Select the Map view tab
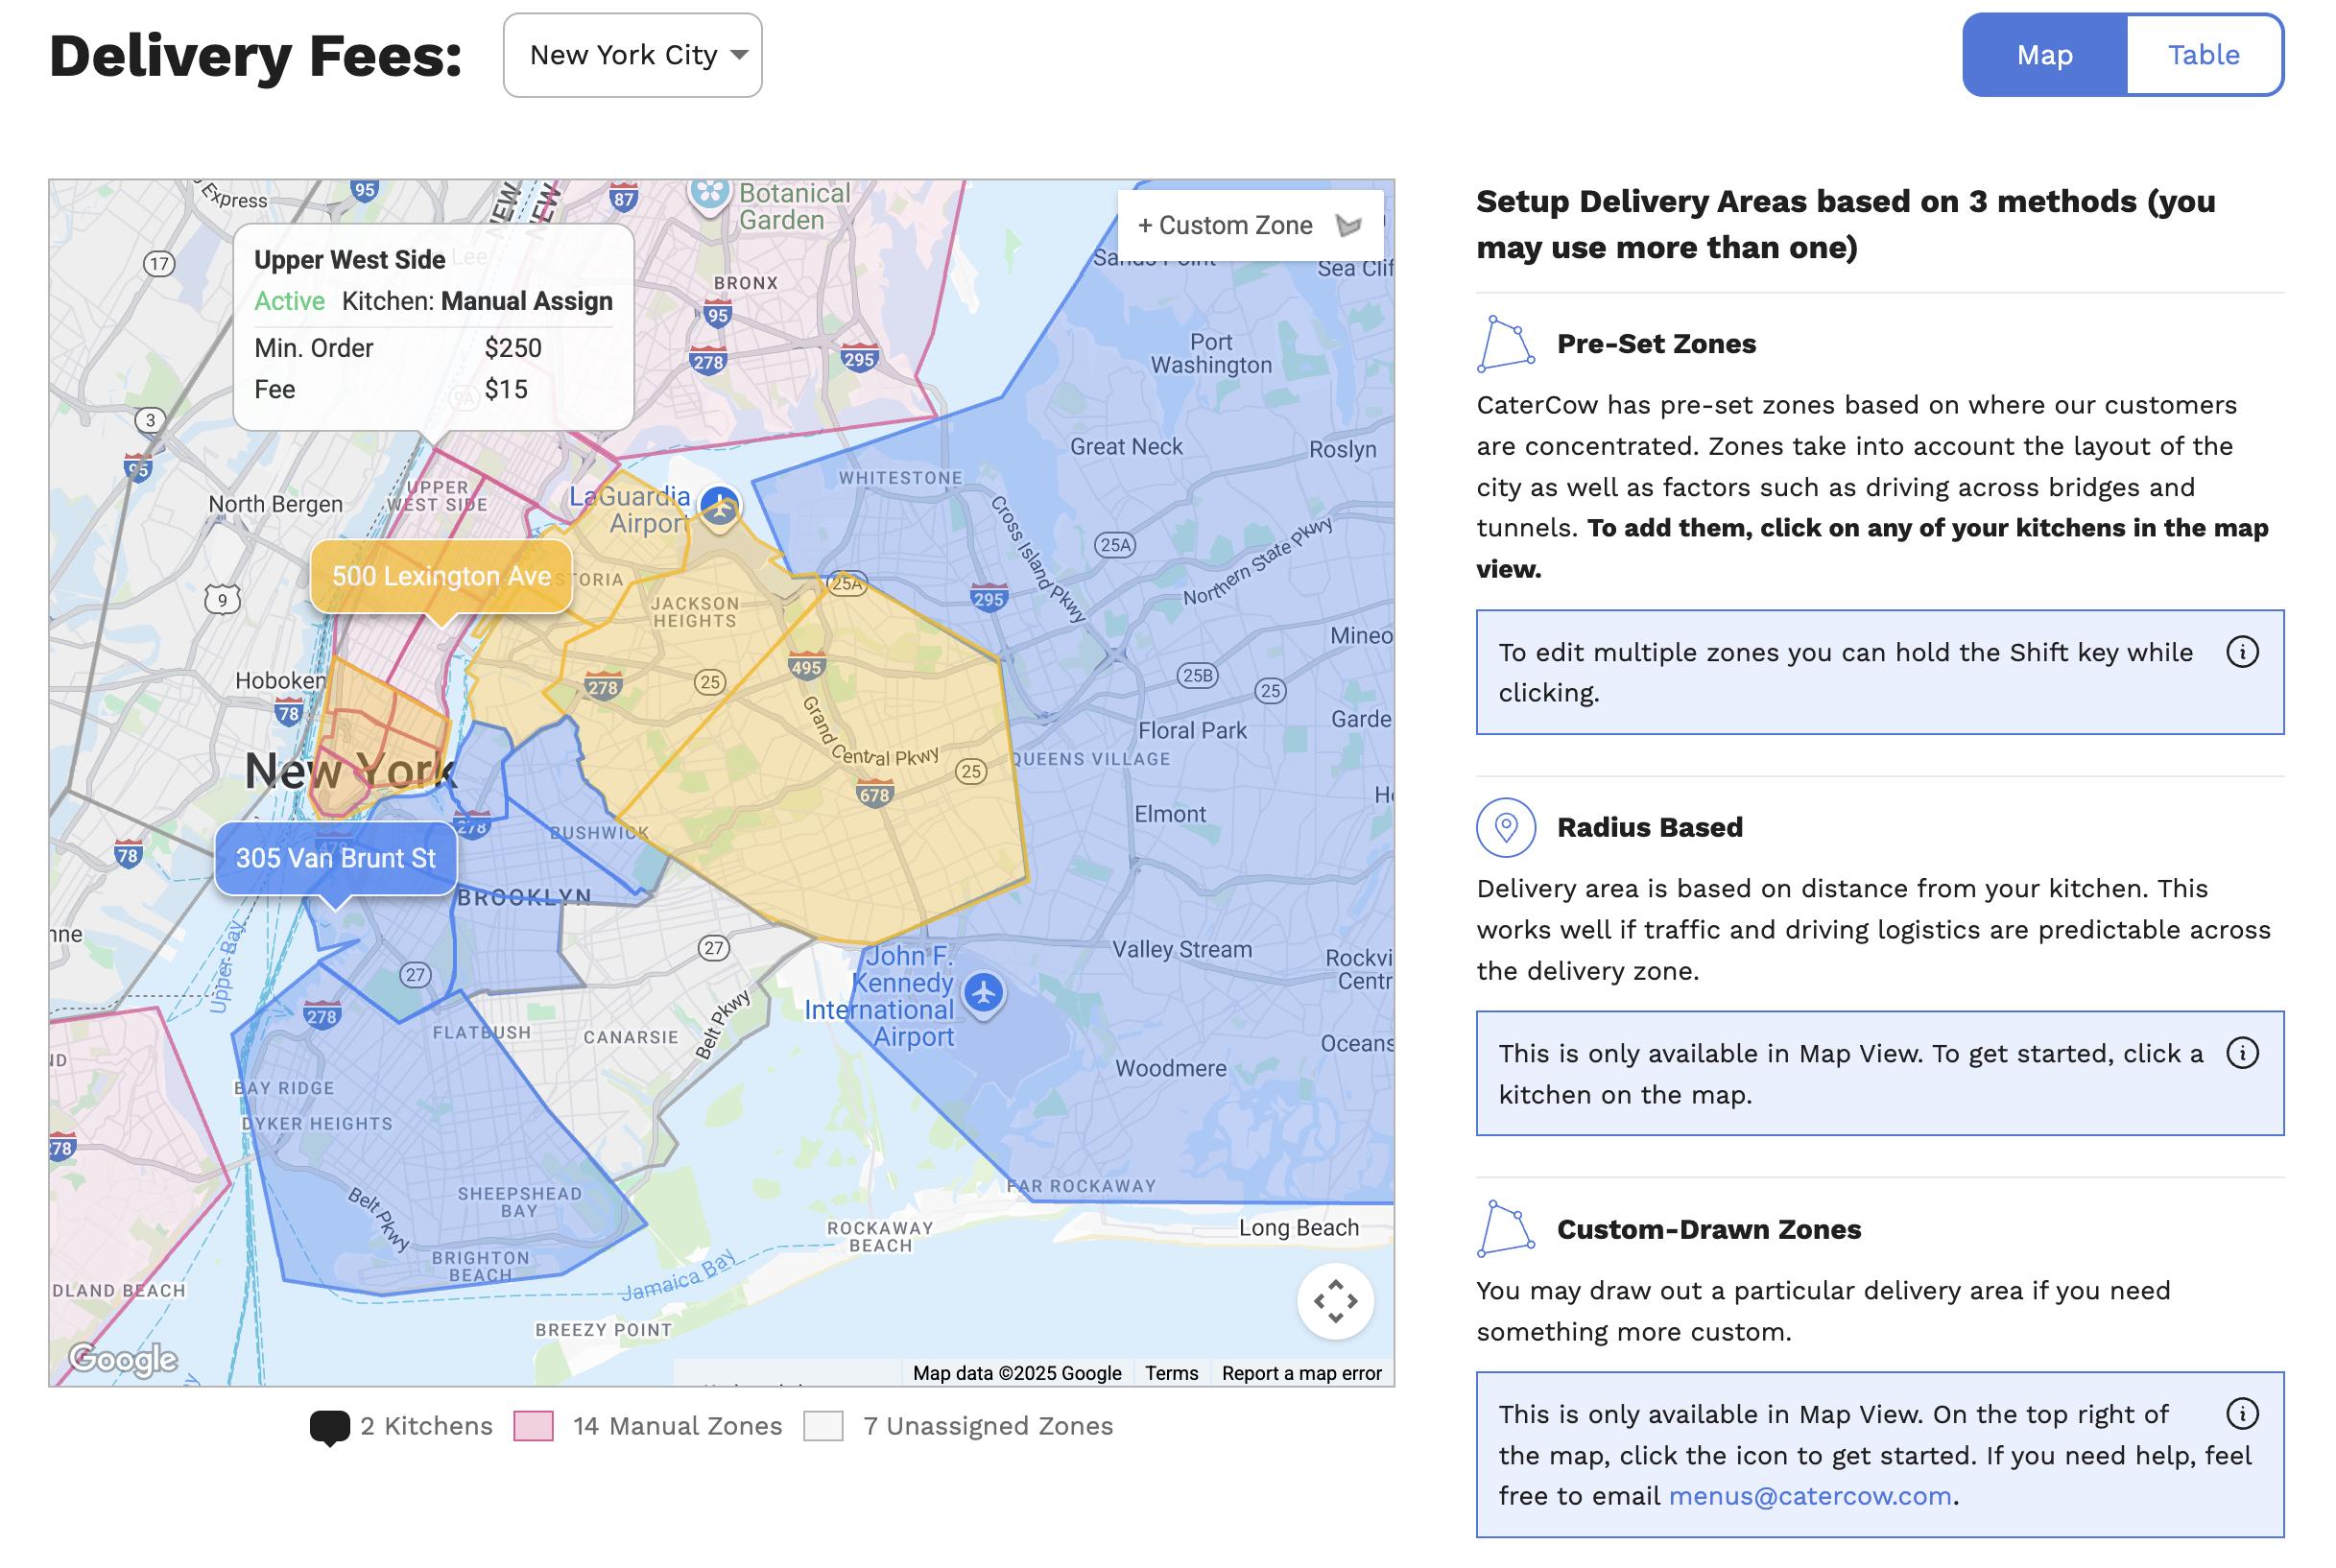Viewport: 2336px width, 1568px height. pyautogui.click(x=2044, y=55)
